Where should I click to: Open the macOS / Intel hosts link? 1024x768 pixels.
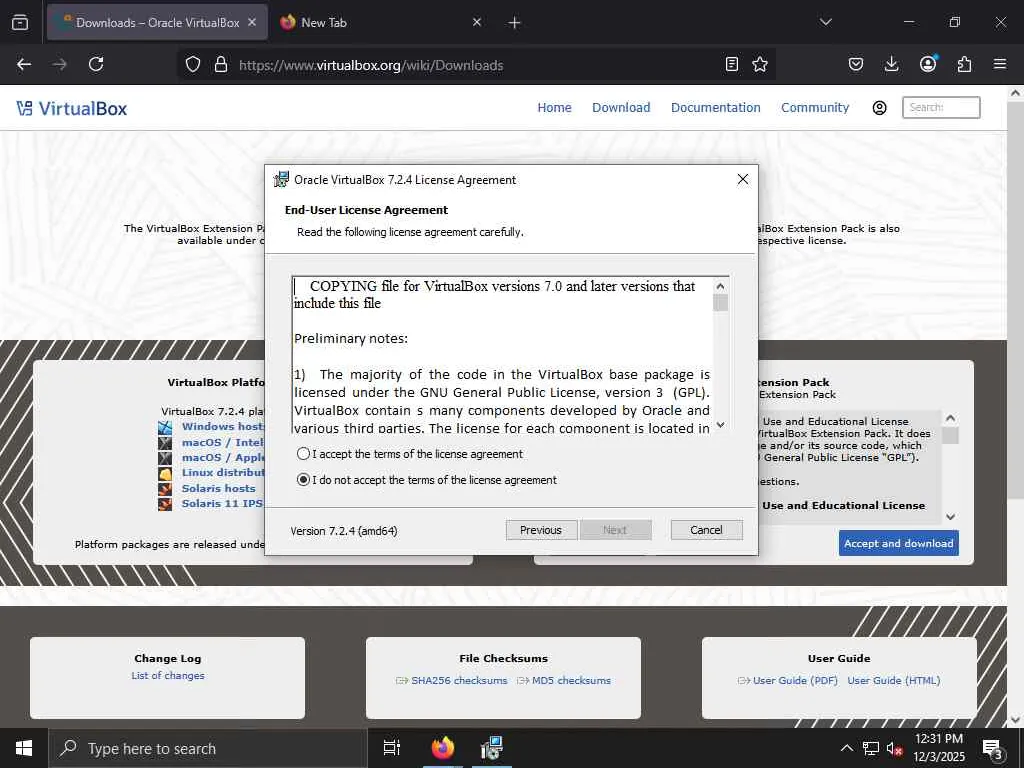[x=223, y=443]
